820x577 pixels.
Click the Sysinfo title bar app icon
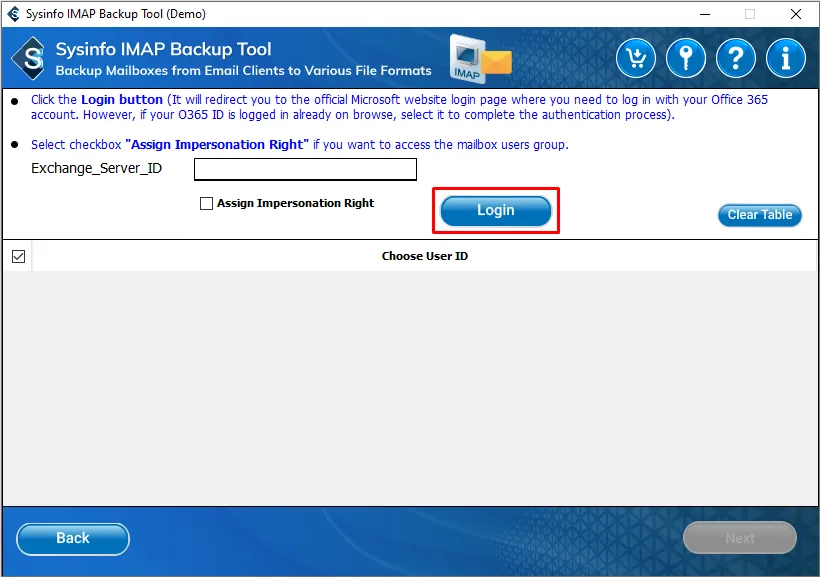pyautogui.click(x=14, y=14)
